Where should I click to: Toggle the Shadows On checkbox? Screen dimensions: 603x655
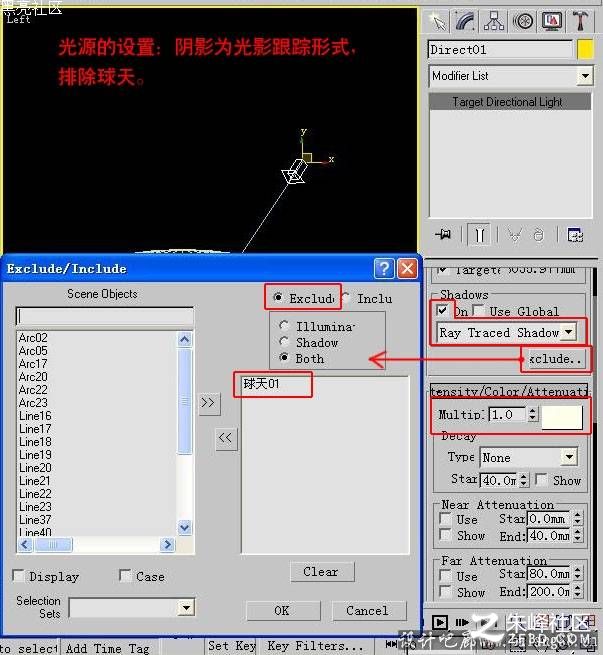(441, 310)
